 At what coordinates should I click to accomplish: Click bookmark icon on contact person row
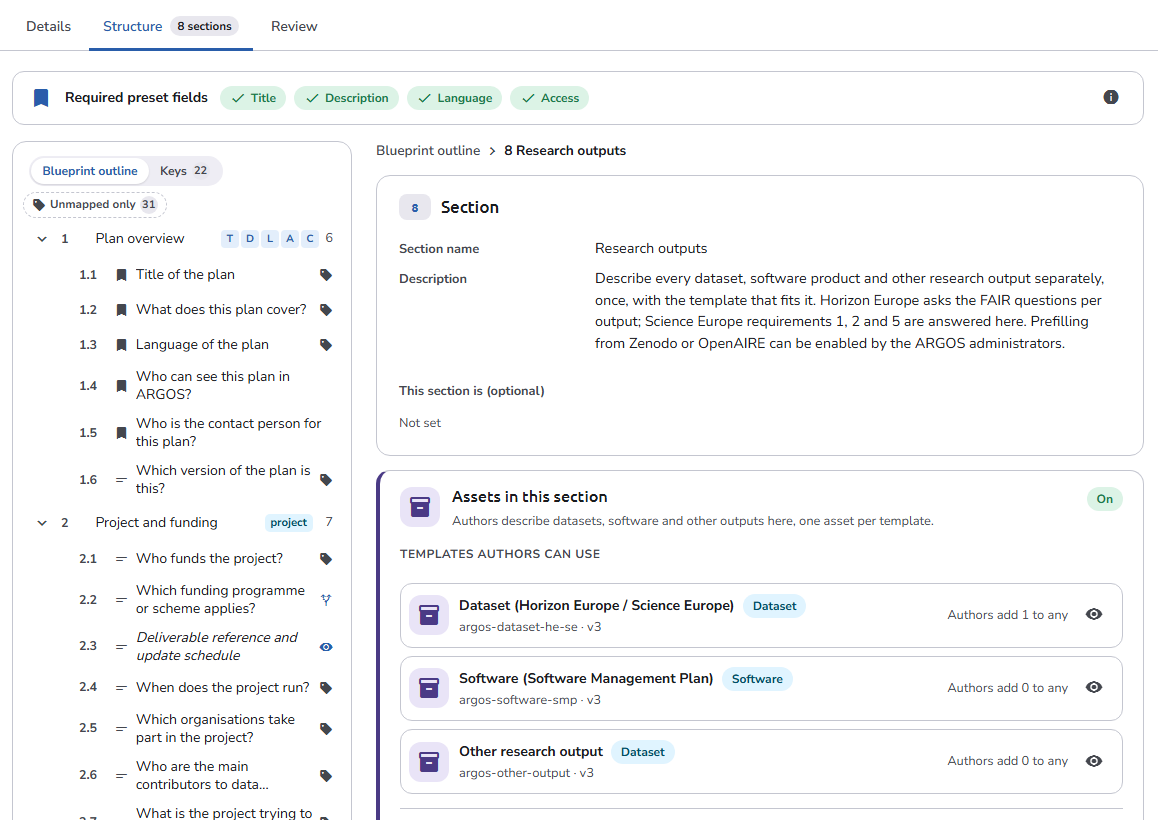click(121, 433)
